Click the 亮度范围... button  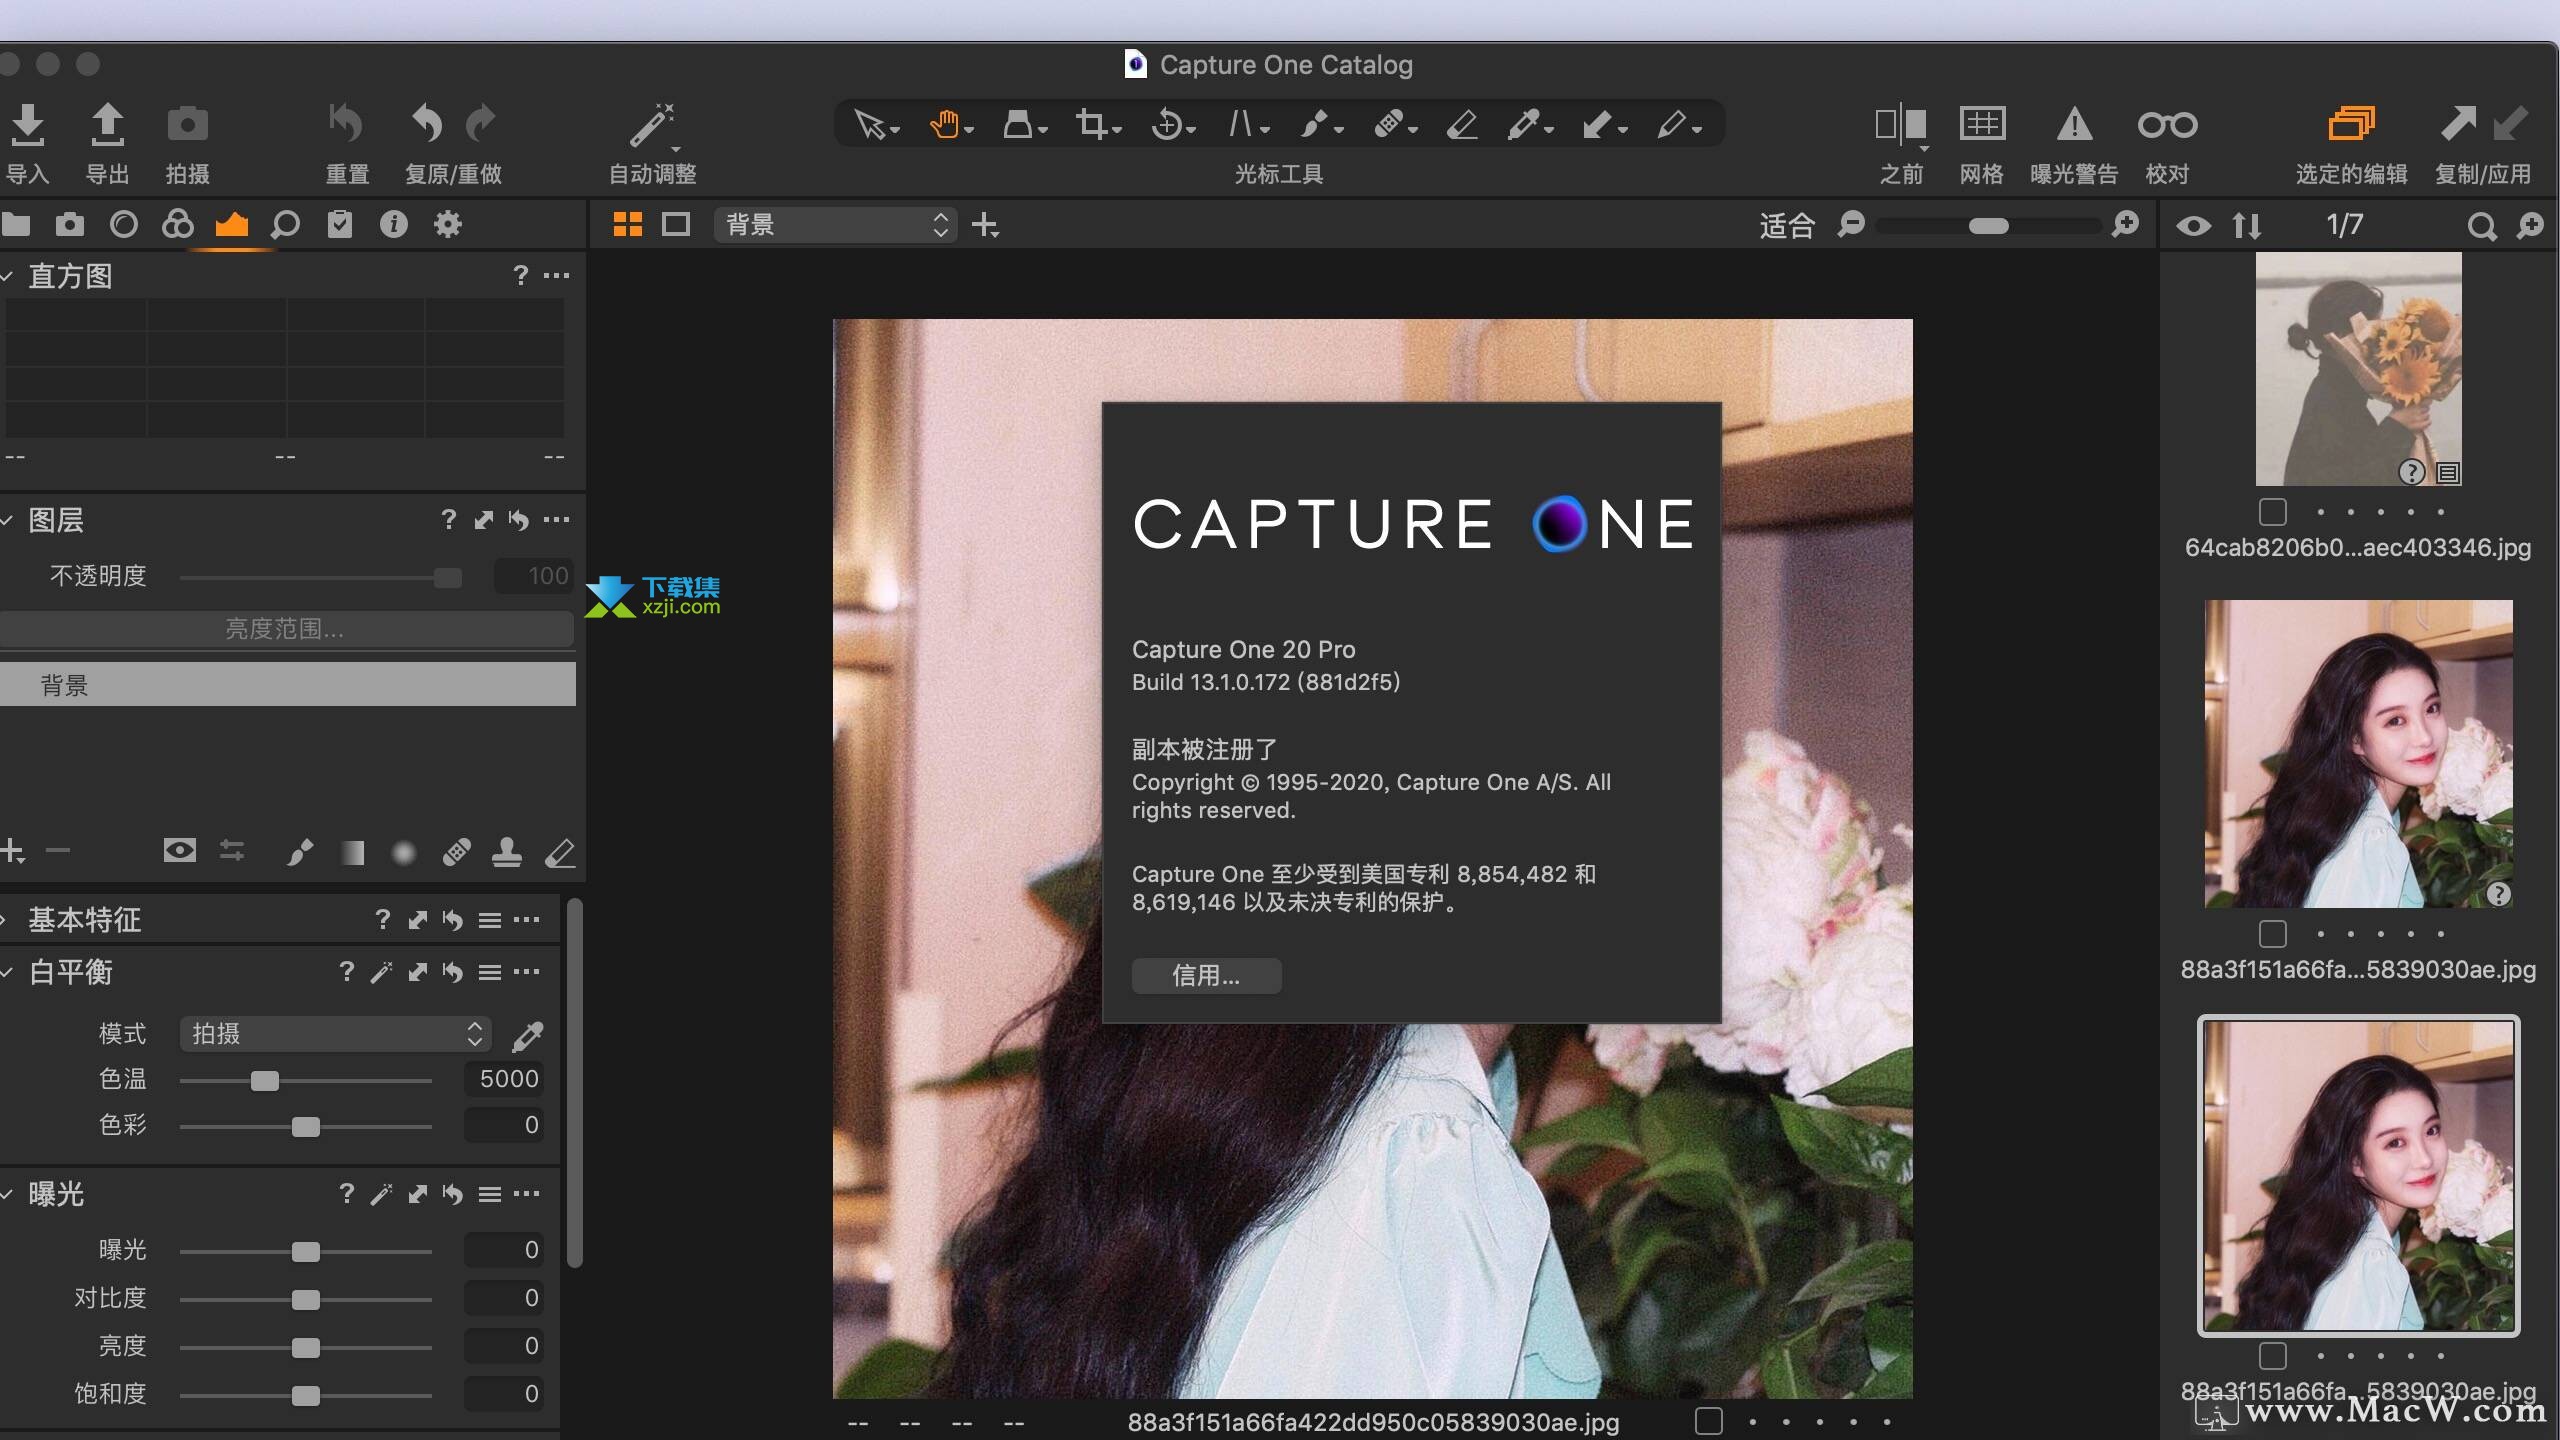coord(285,629)
